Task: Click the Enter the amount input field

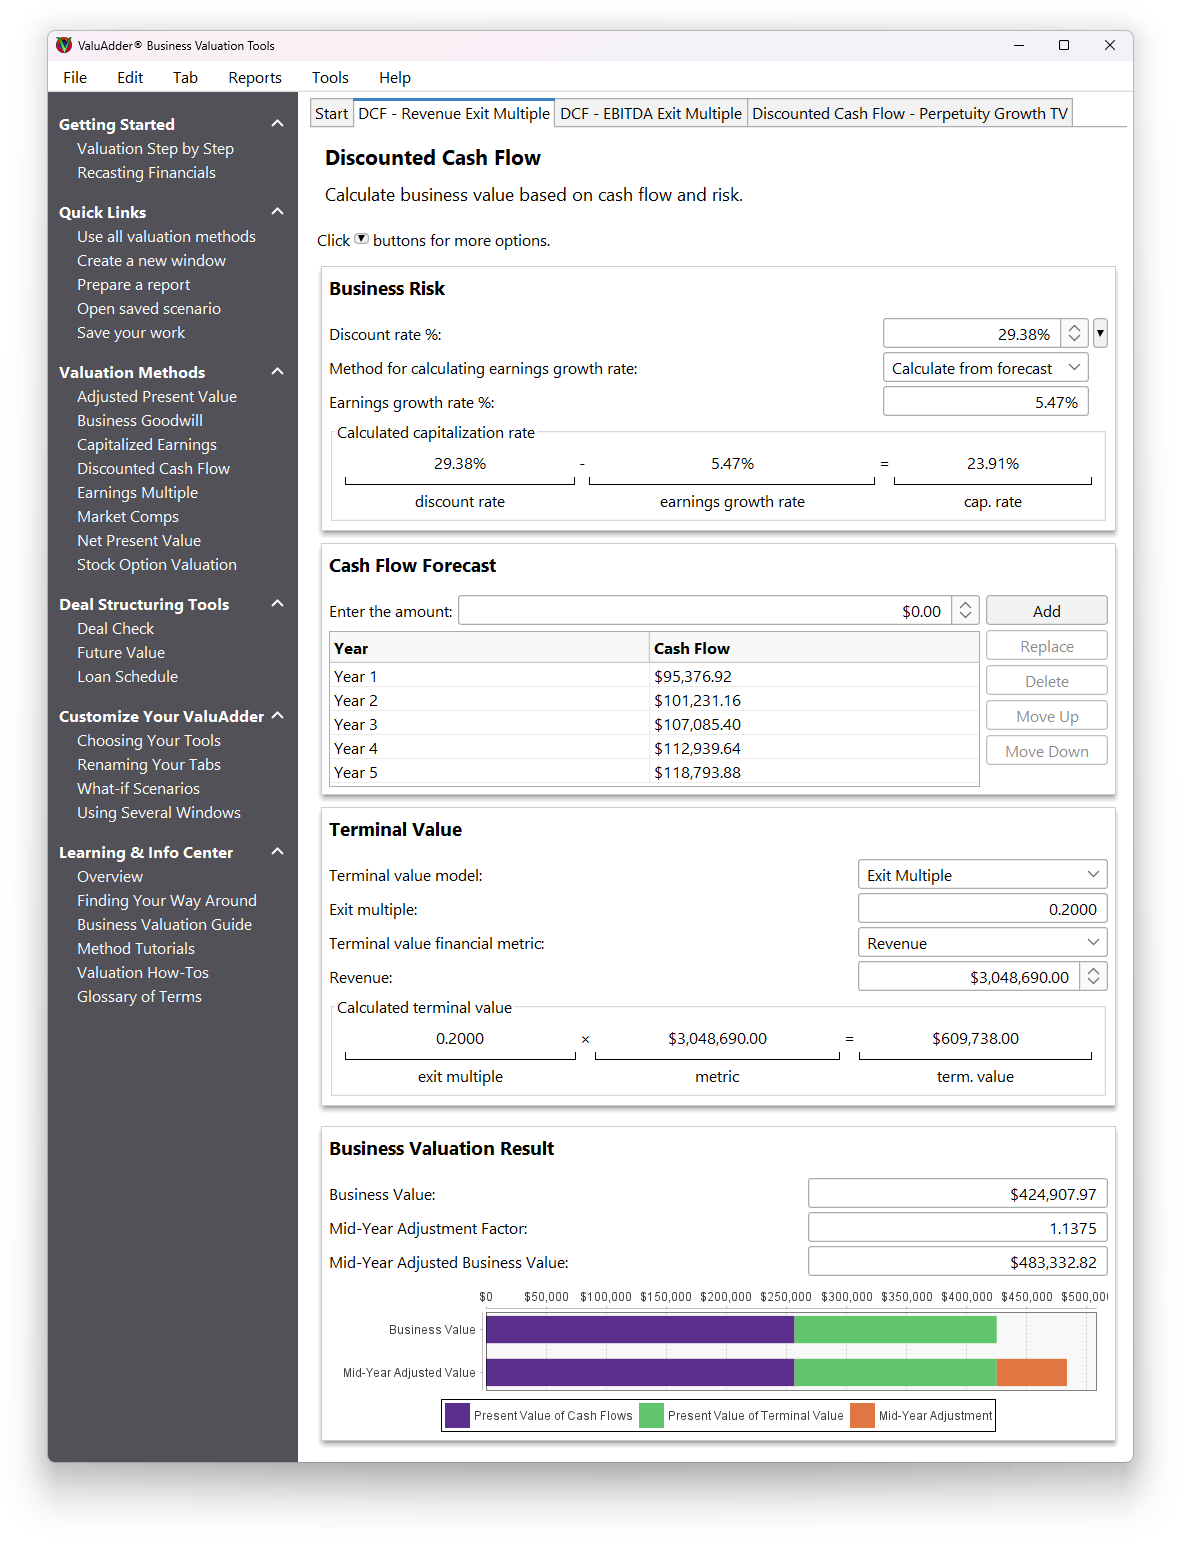Action: (705, 611)
